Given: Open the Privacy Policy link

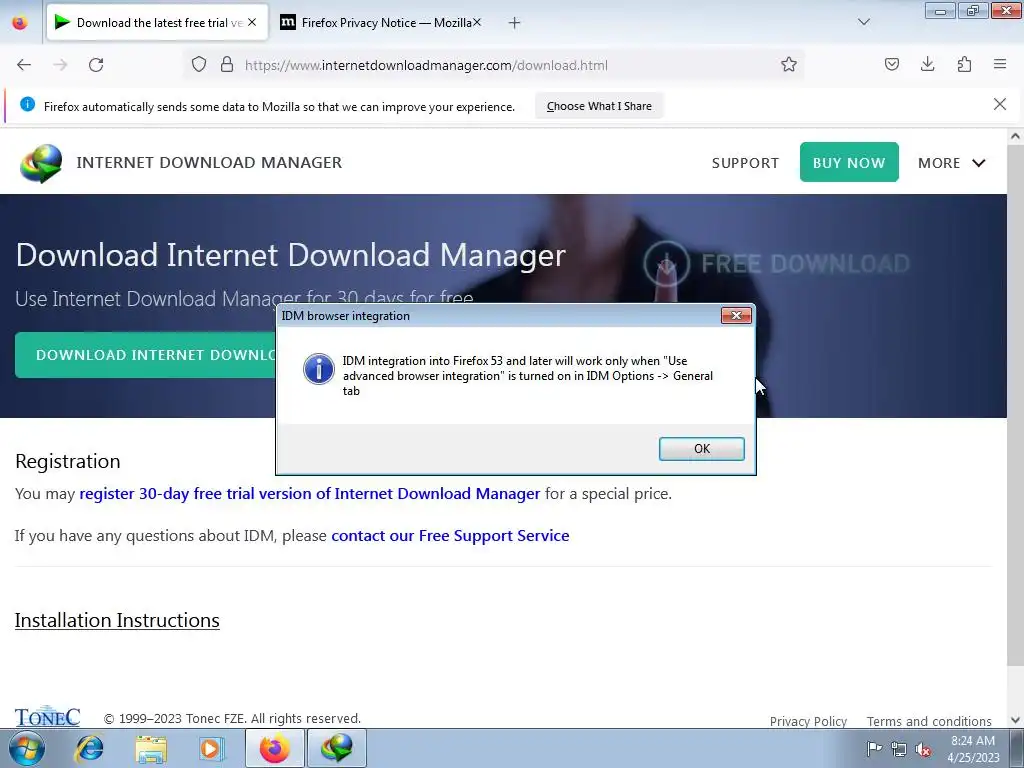Looking at the screenshot, I should 808,721.
